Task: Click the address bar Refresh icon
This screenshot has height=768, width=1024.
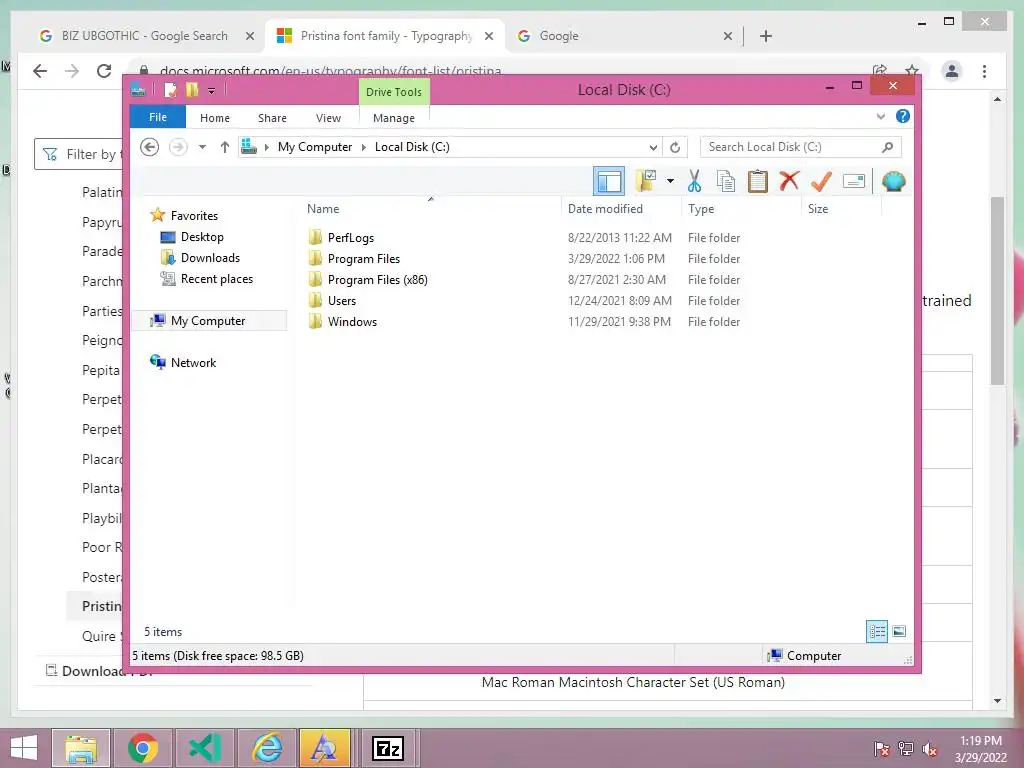Action: pos(675,148)
